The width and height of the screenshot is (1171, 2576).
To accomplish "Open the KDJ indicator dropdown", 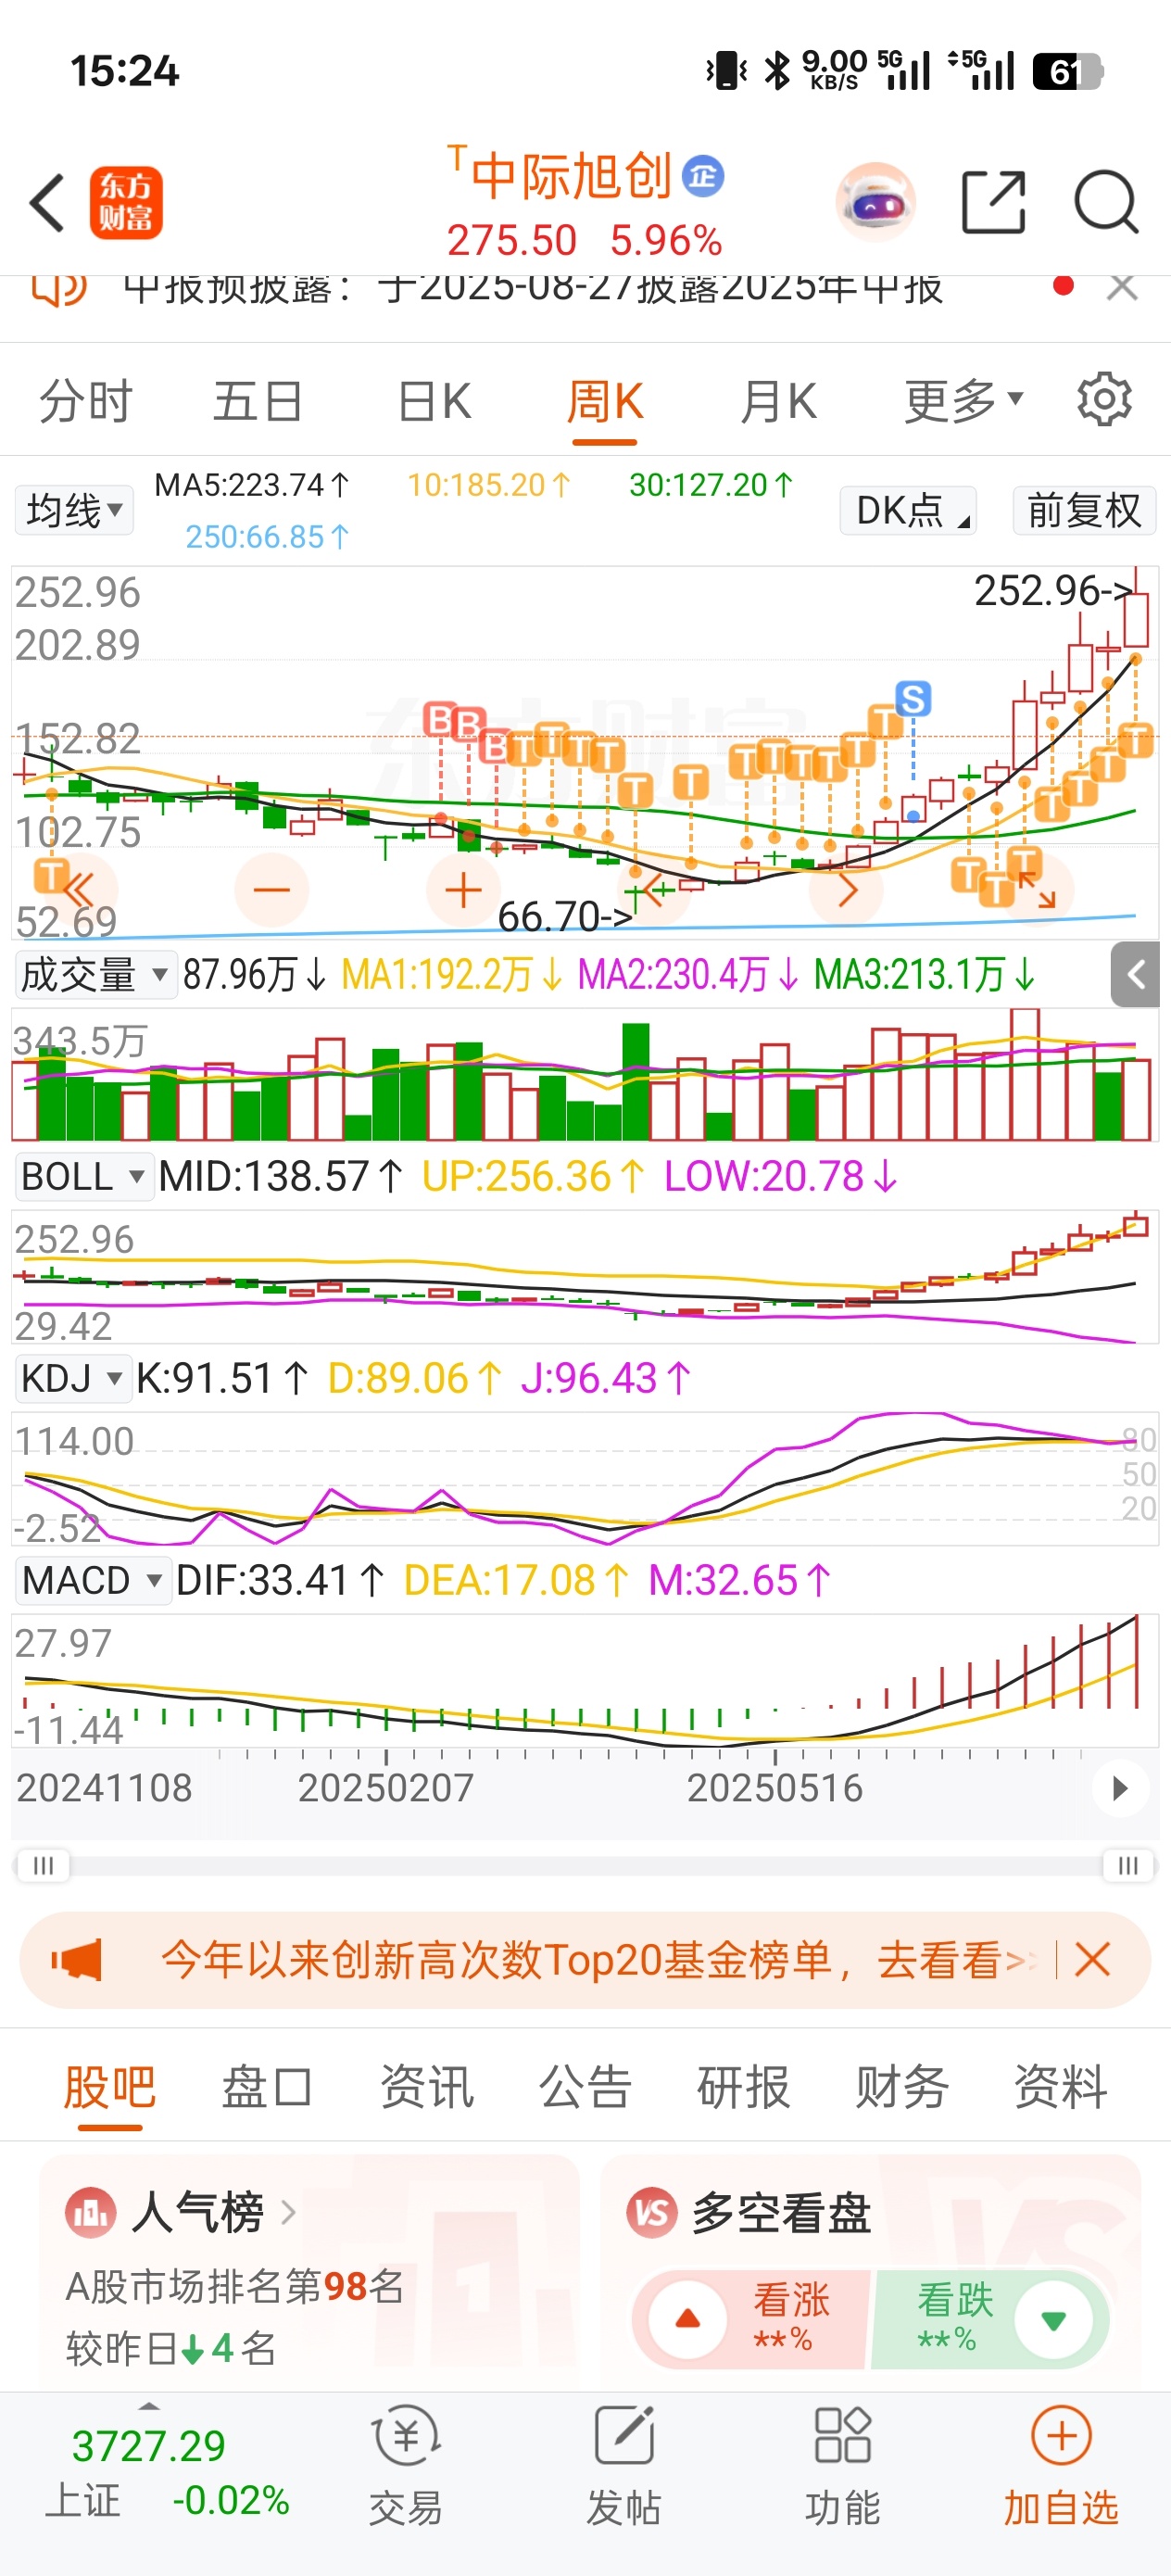I will [x=73, y=1378].
